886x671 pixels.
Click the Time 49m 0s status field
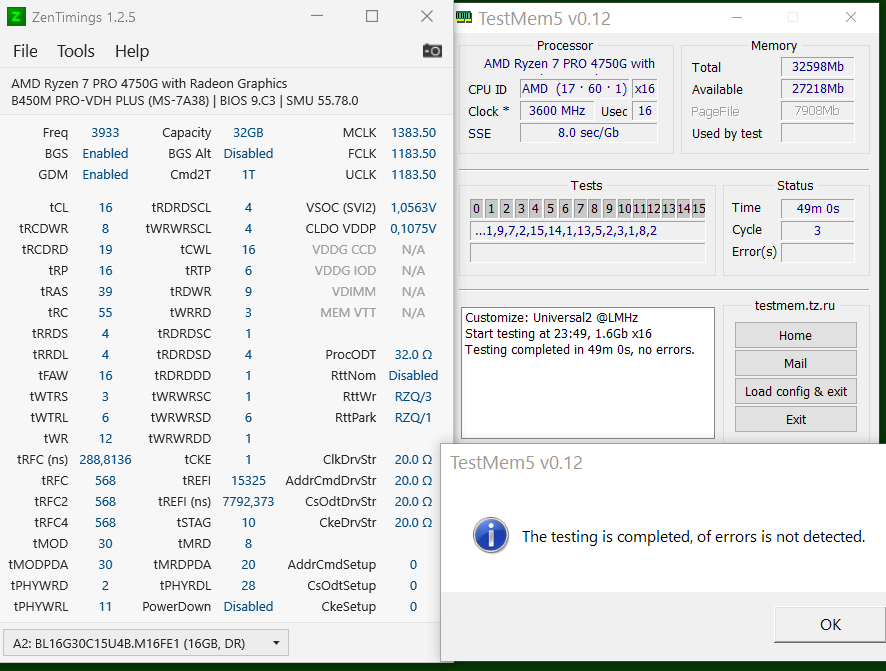[817, 208]
